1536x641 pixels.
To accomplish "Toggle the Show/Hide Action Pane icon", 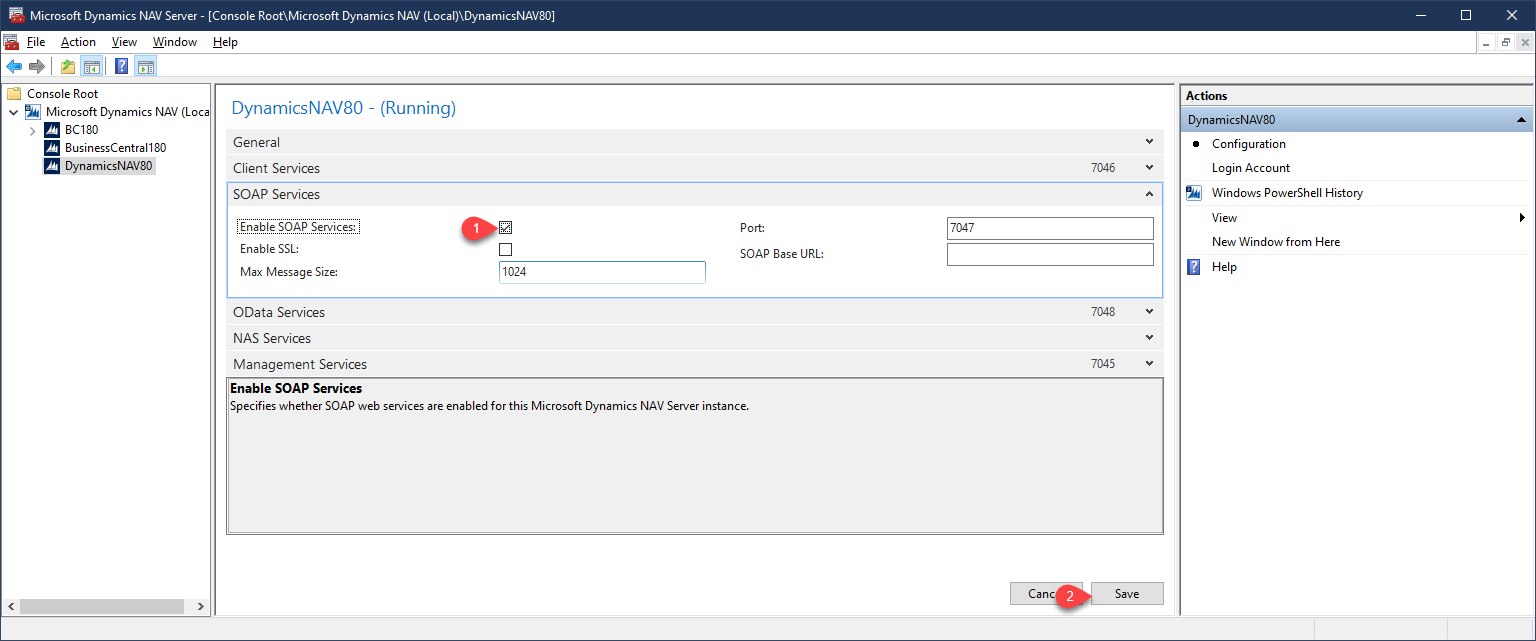I will [146, 67].
